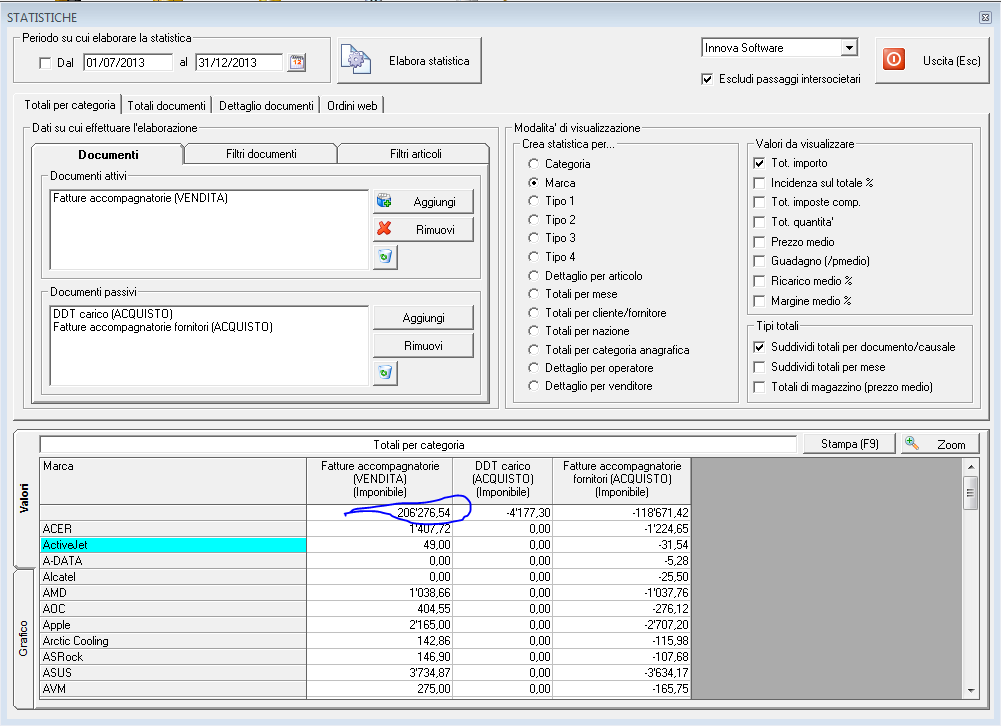Click the end date field 31/12/2013
Image resolution: width=1001 pixels, height=726 pixels.
[x=239, y=63]
